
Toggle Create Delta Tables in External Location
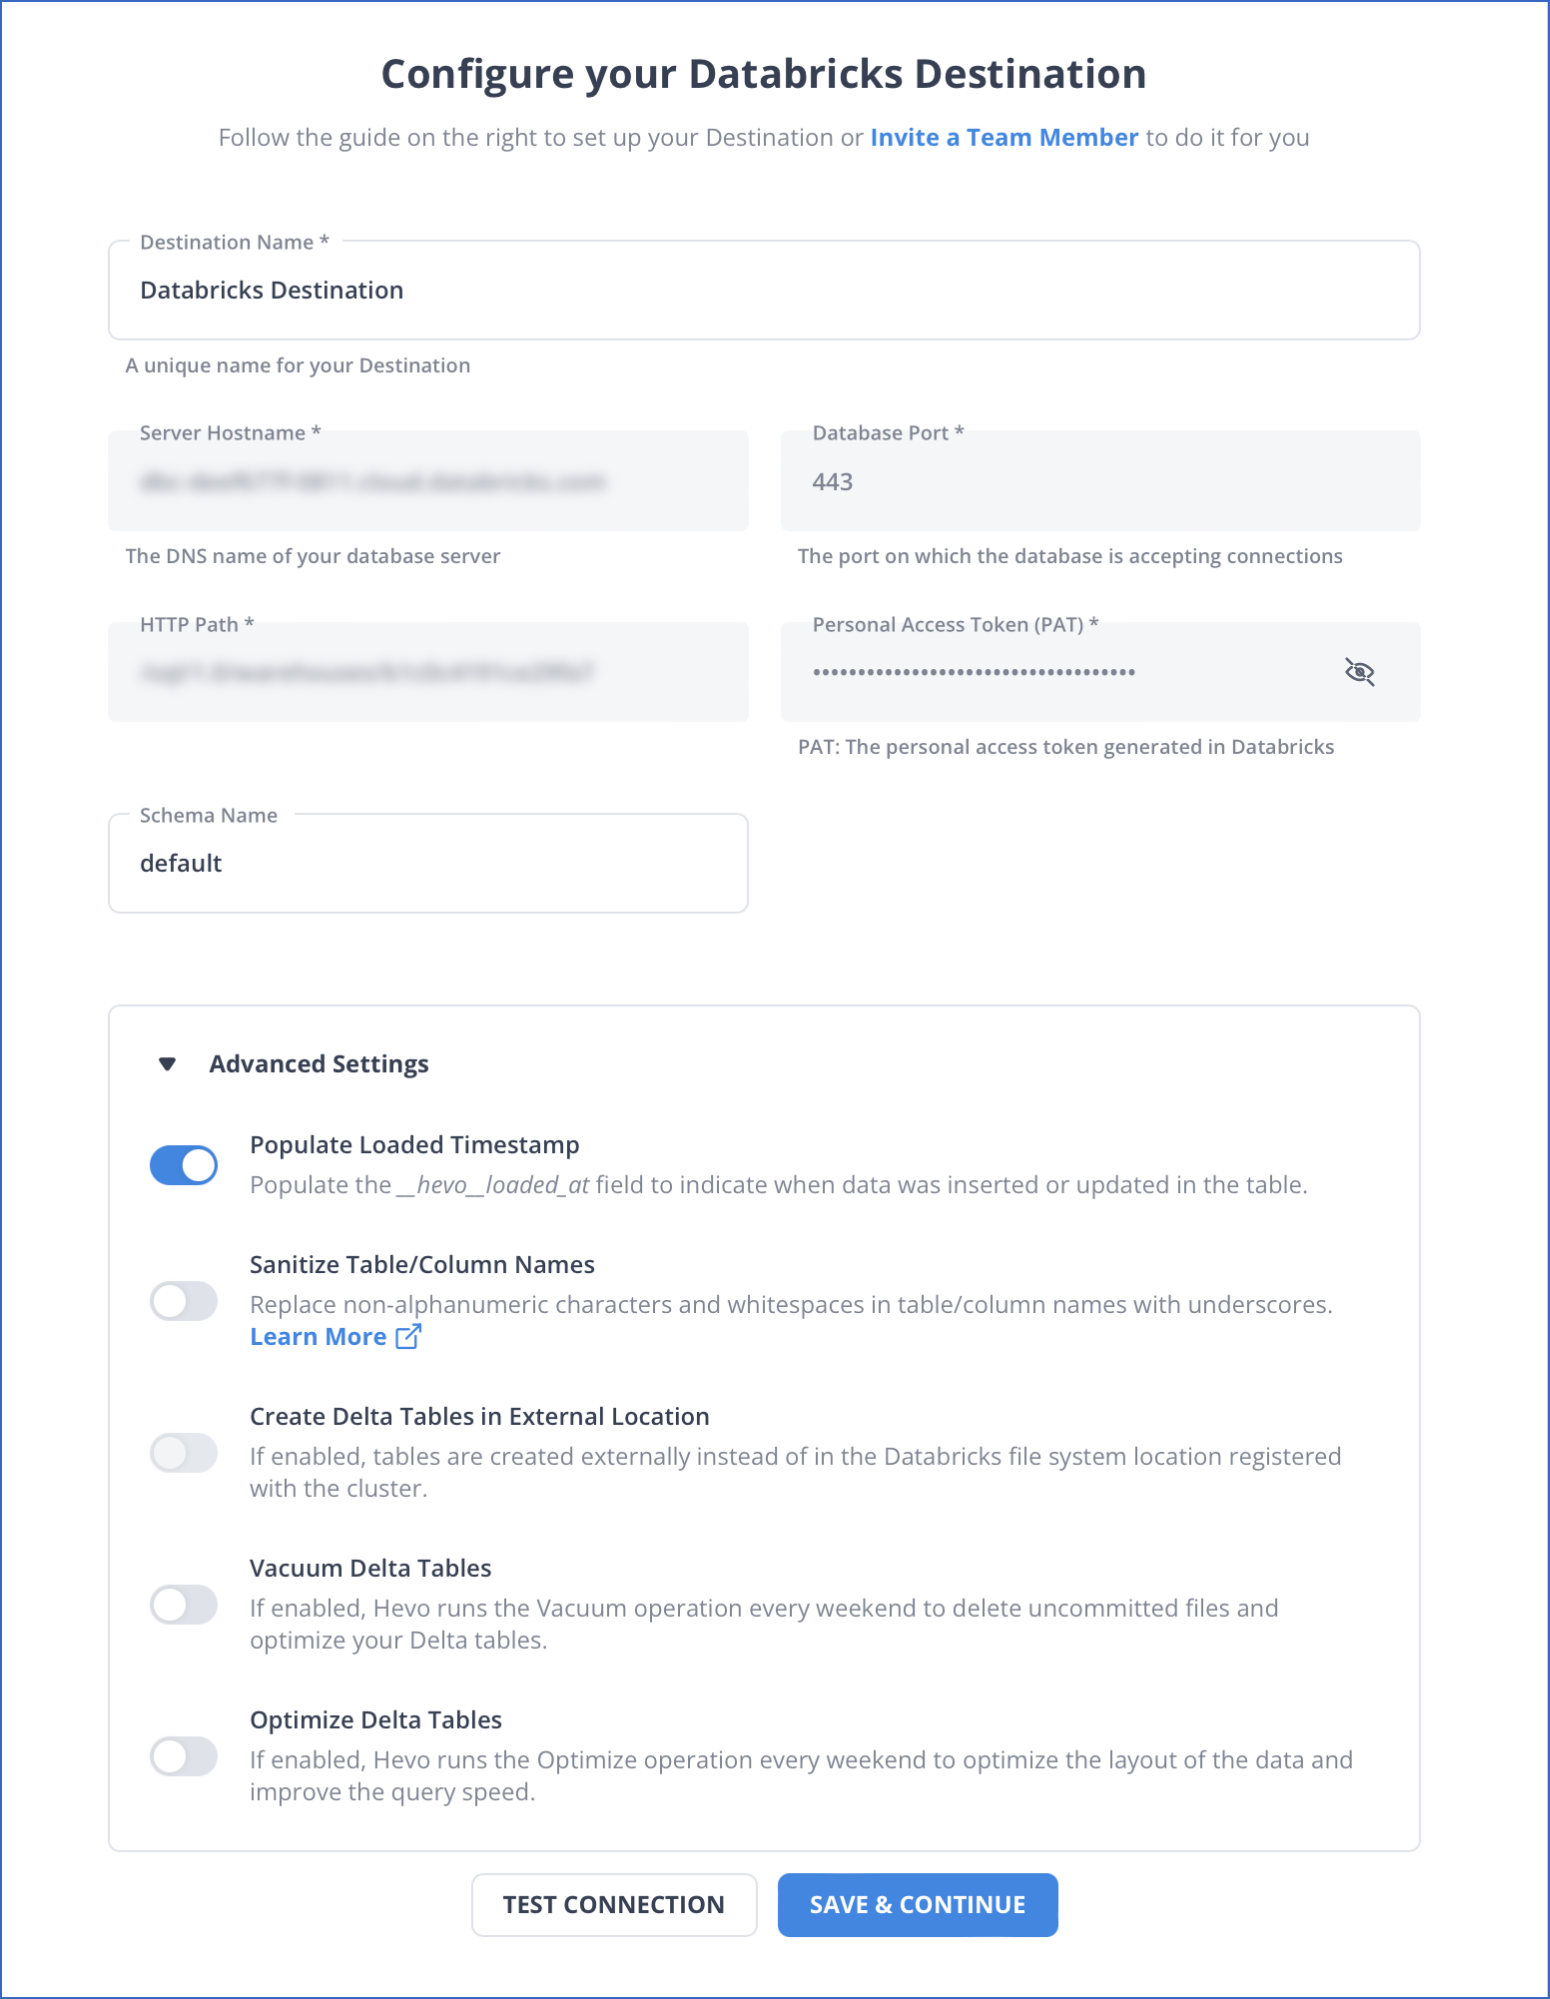tap(184, 1453)
